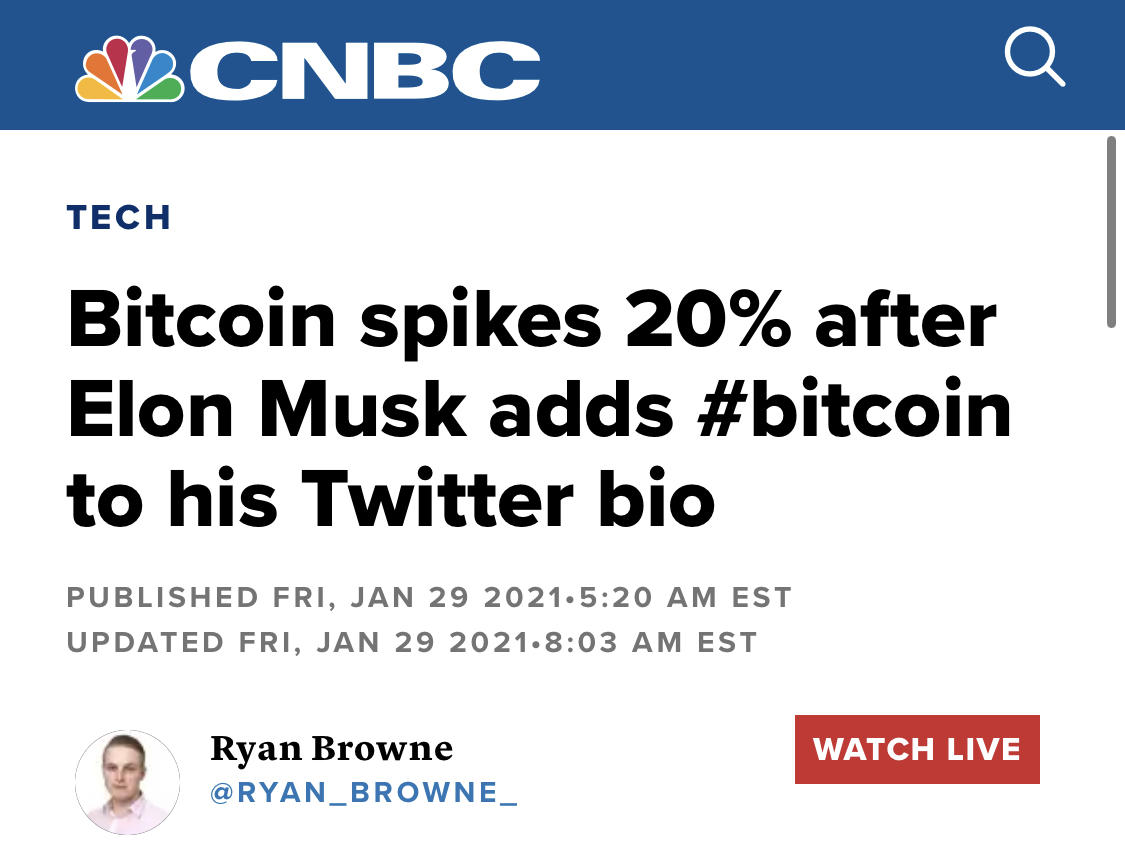Click the word #bitcoin in headline
Screen dimensions: 1125x863
point(854,410)
